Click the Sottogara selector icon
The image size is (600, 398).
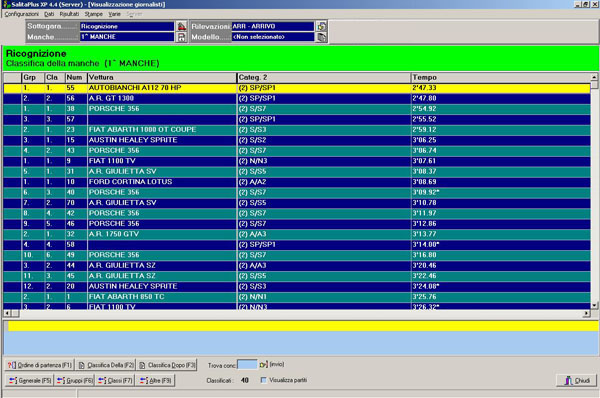pos(181,26)
